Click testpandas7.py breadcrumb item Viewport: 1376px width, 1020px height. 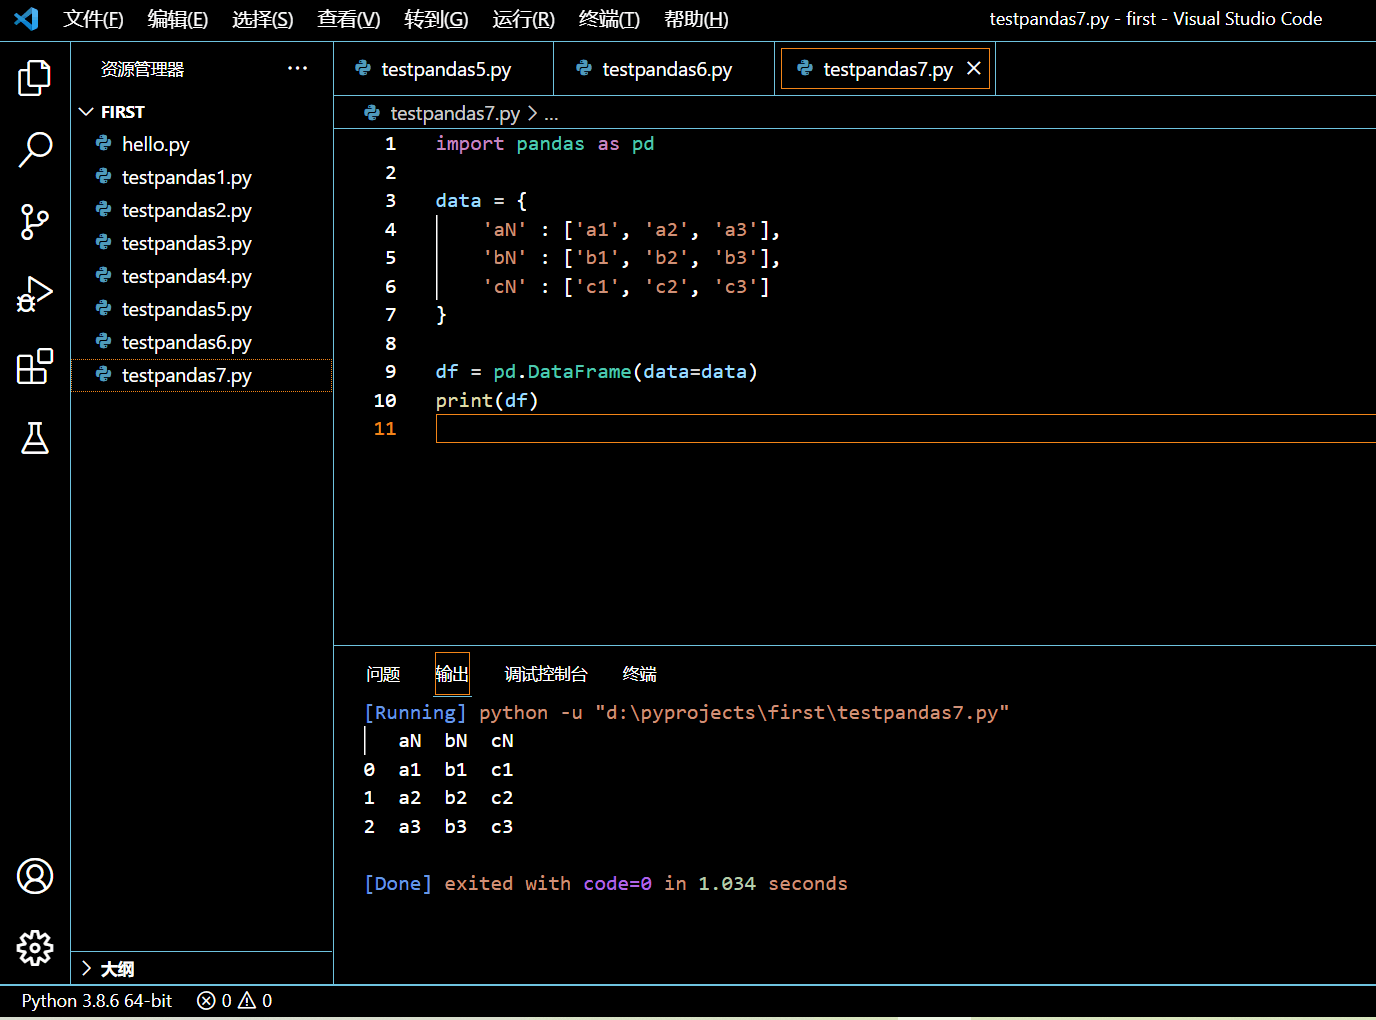455,114
